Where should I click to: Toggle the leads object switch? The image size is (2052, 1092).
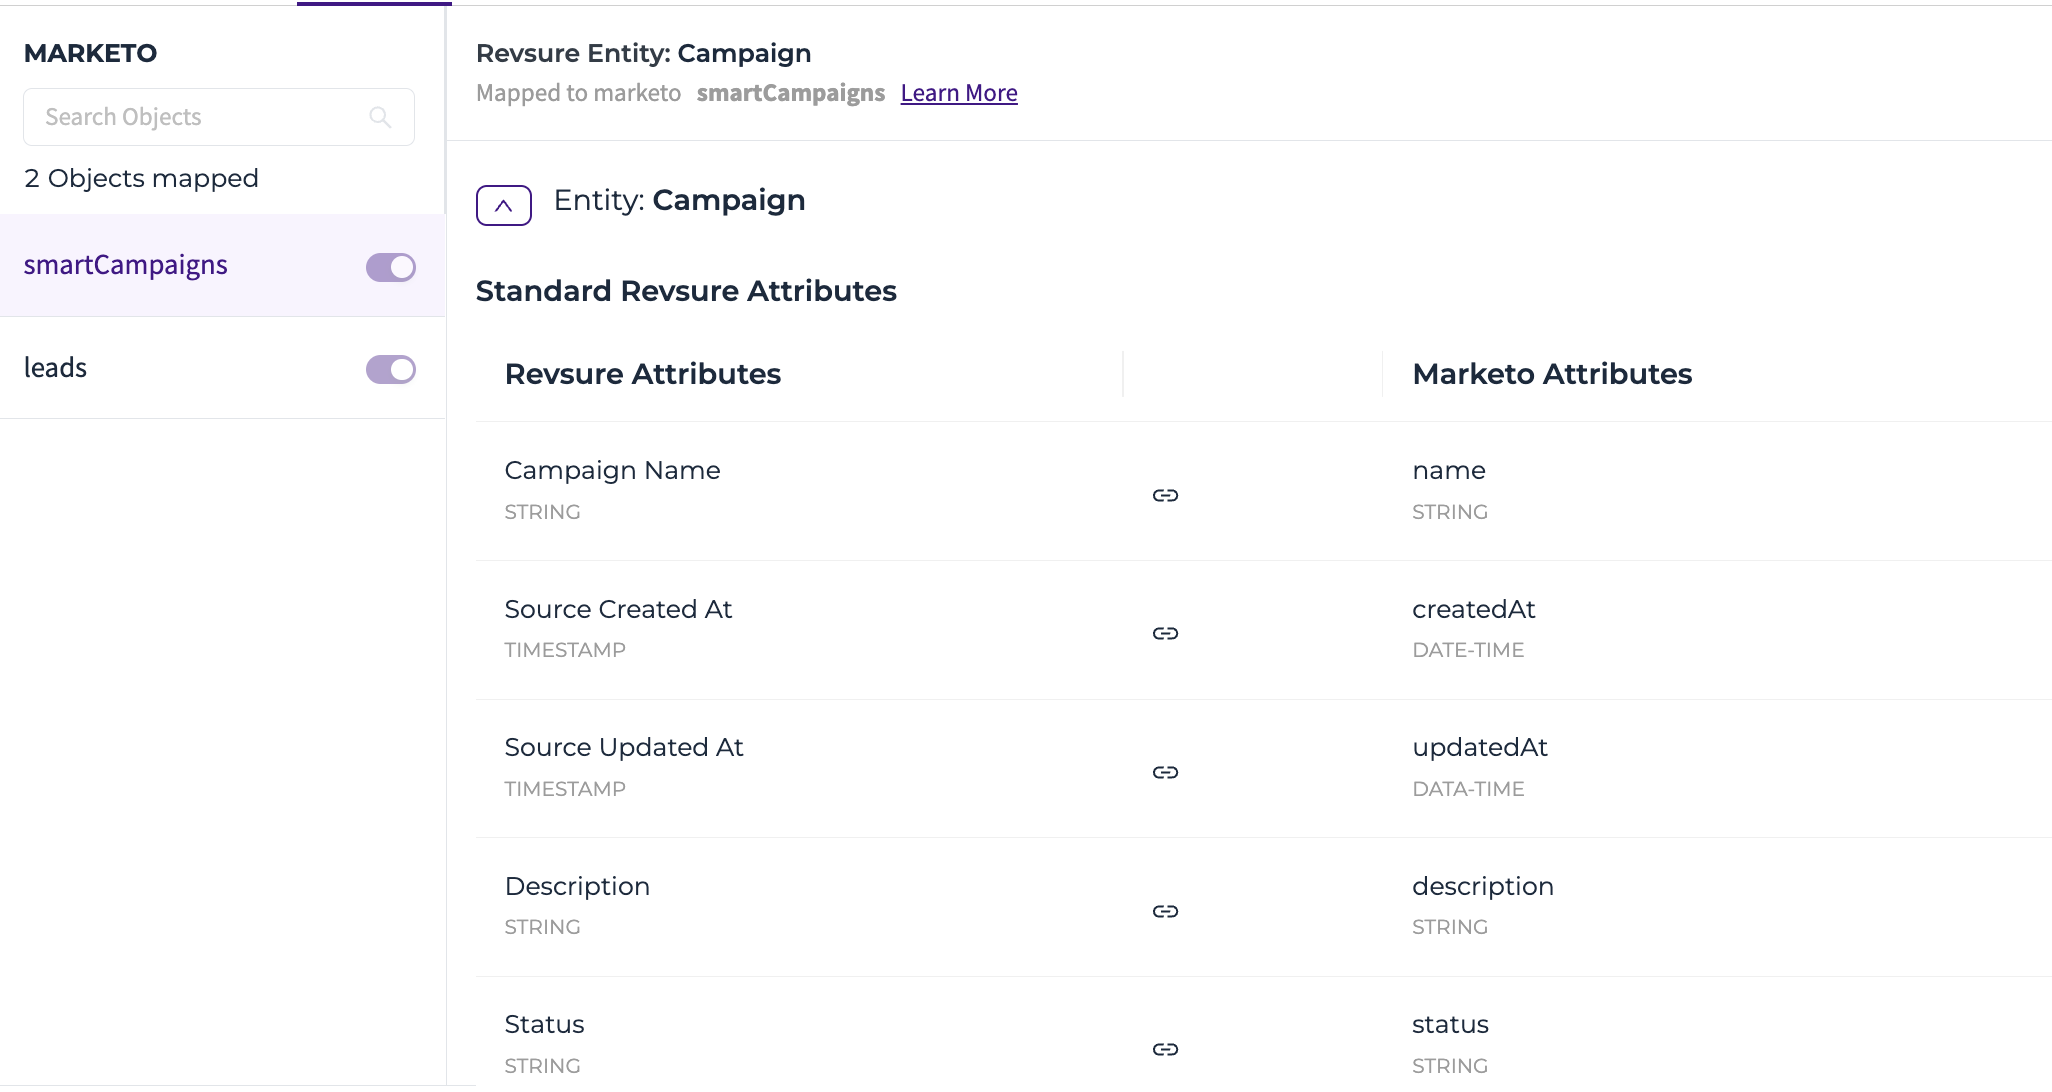click(391, 369)
